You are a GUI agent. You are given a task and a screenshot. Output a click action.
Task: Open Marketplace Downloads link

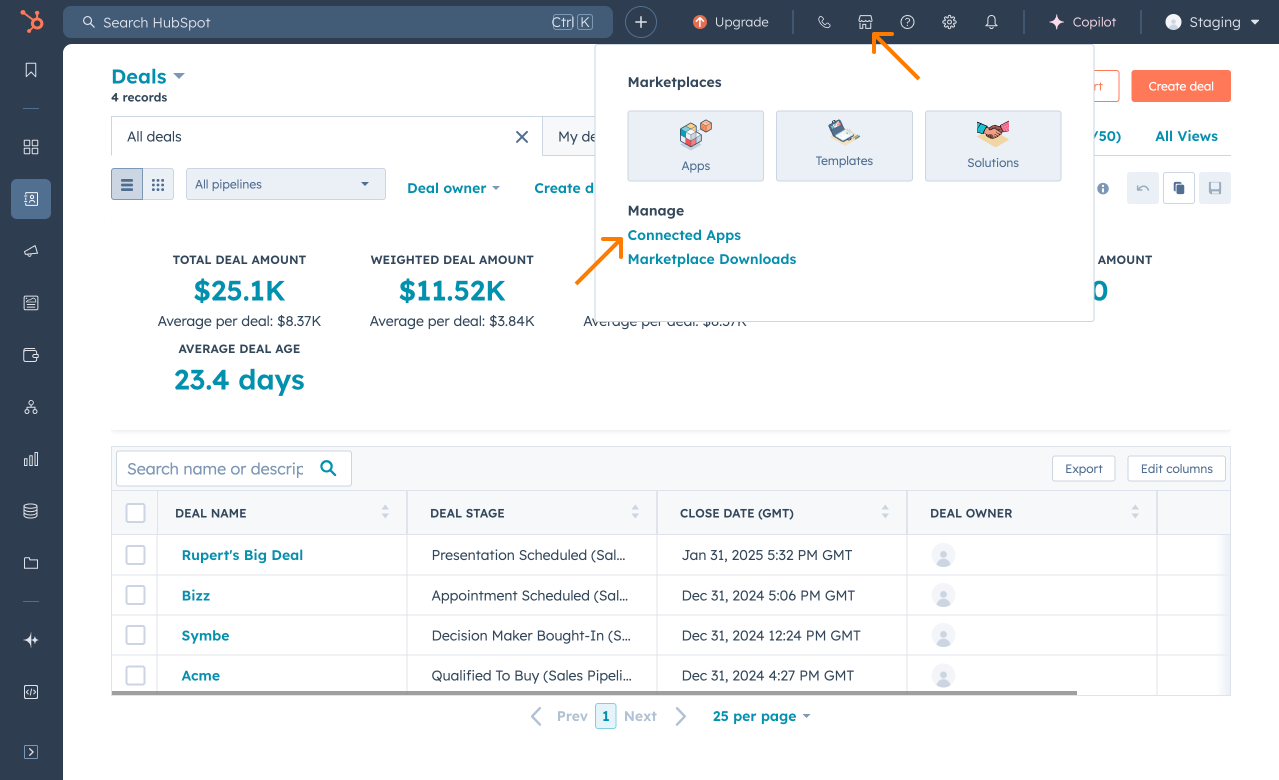(712, 259)
